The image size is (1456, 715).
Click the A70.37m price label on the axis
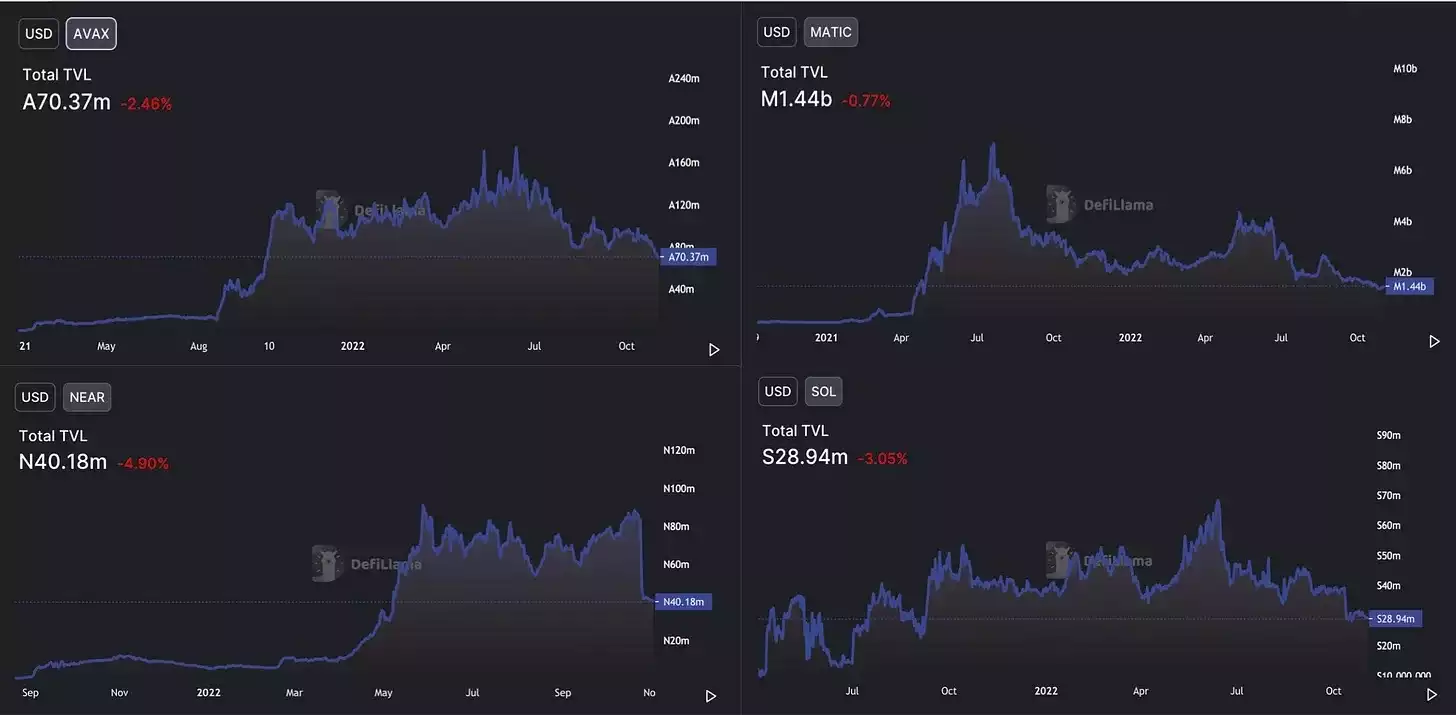click(688, 257)
